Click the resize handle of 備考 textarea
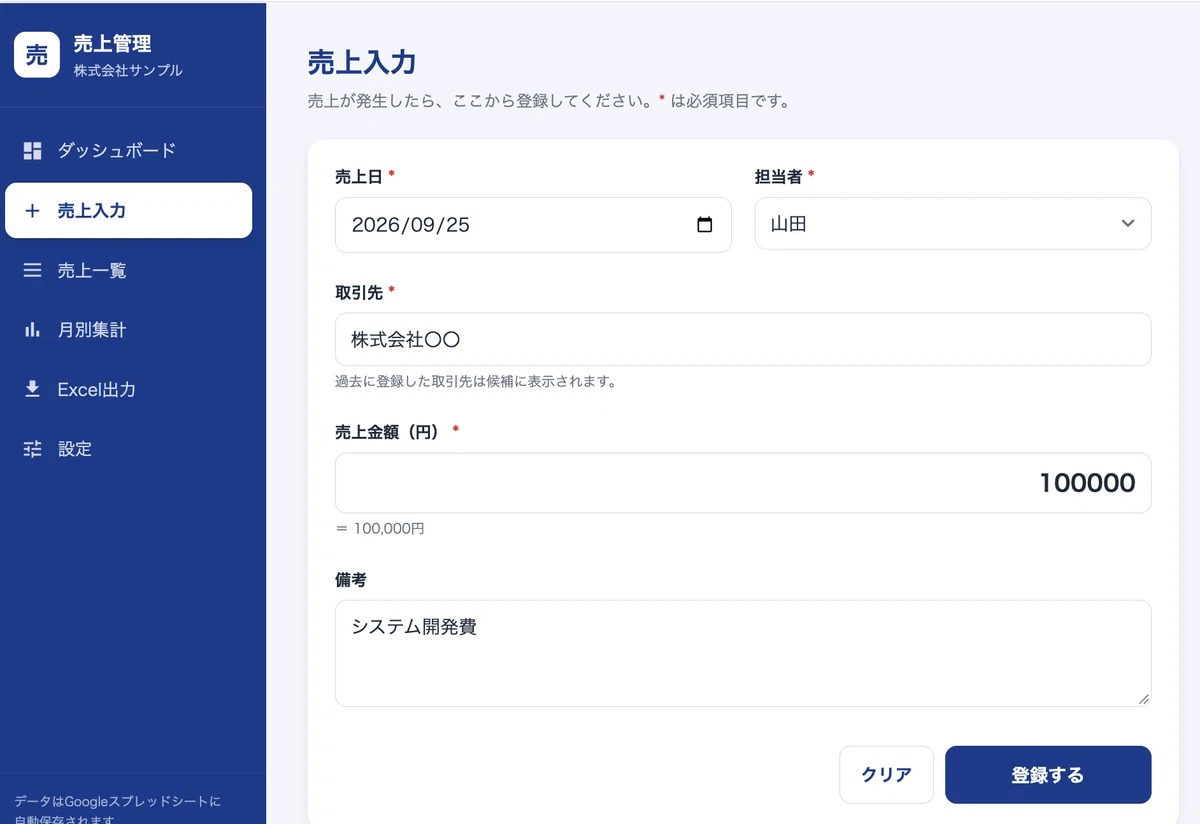The image size is (1200, 824). click(1144, 699)
